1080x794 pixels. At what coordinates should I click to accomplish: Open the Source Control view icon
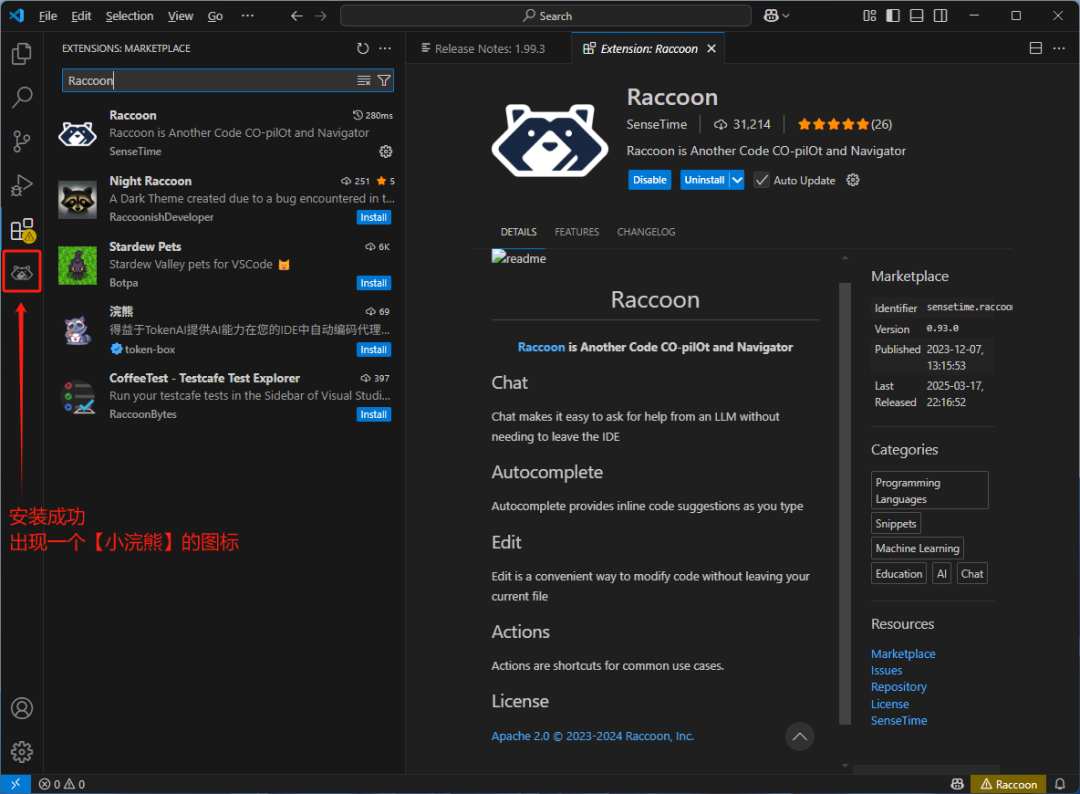coord(22,141)
